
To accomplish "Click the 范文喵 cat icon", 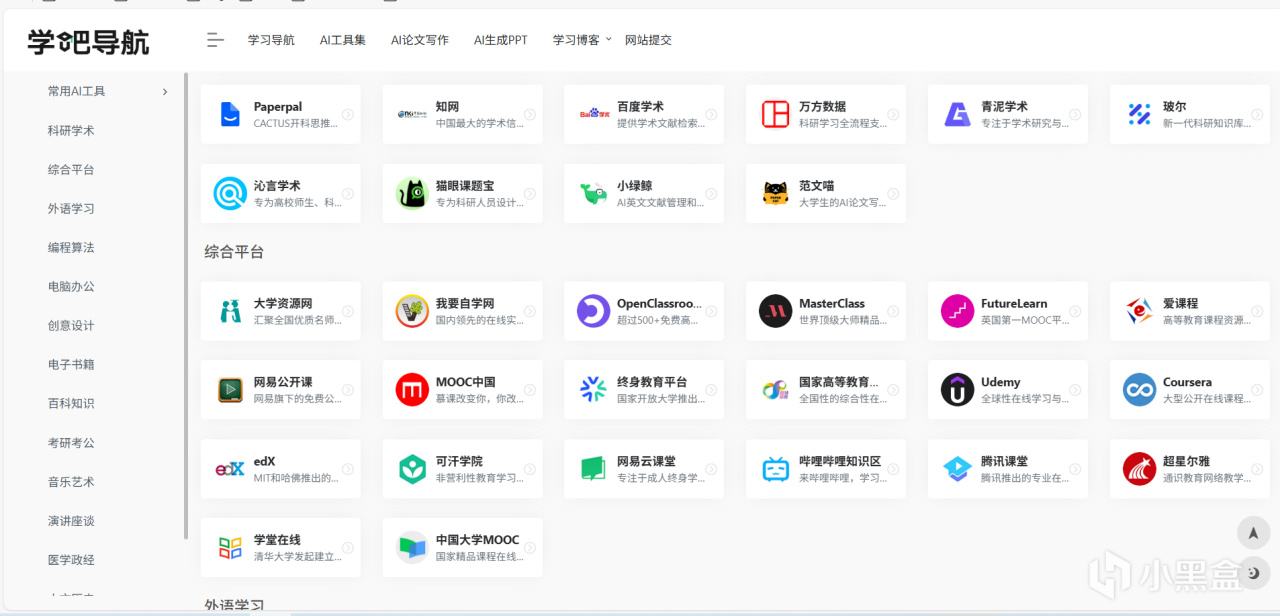I will pos(775,193).
